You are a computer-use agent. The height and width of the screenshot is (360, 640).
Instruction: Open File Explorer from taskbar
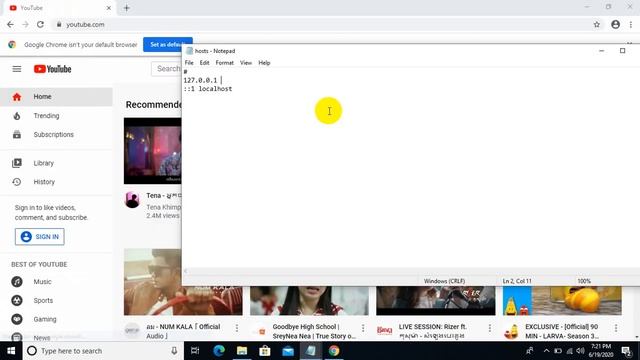[242, 351]
